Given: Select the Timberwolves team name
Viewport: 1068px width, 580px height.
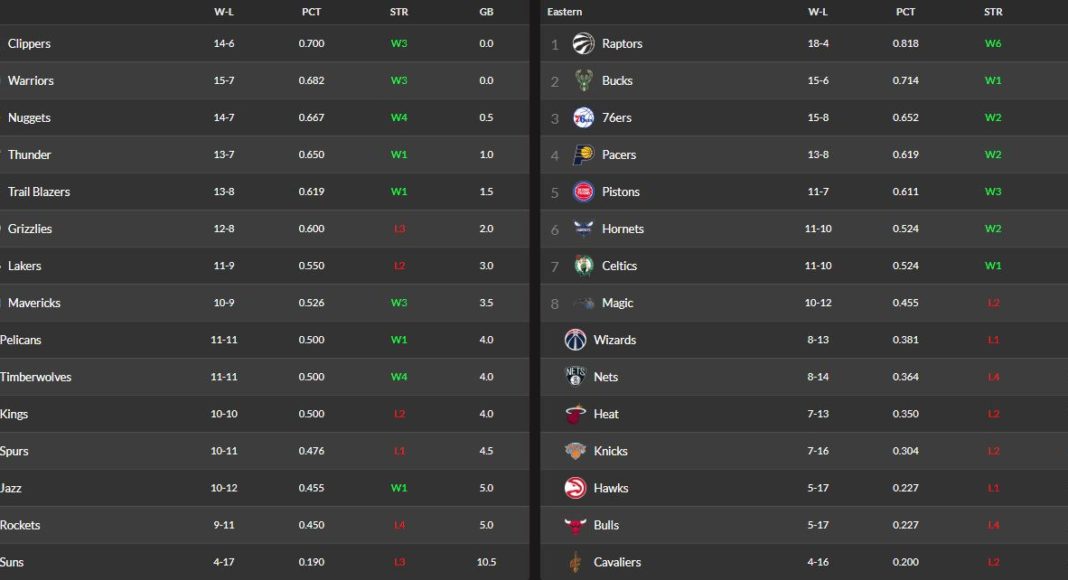Looking at the screenshot, I should tap(36, 377).
